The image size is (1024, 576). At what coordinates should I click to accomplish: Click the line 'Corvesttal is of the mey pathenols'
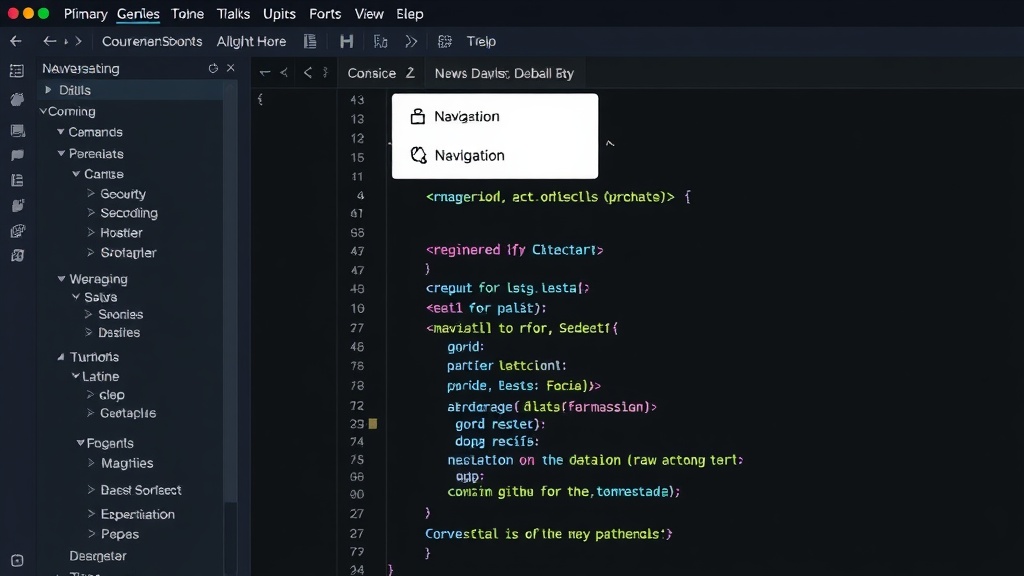[549, 534]
